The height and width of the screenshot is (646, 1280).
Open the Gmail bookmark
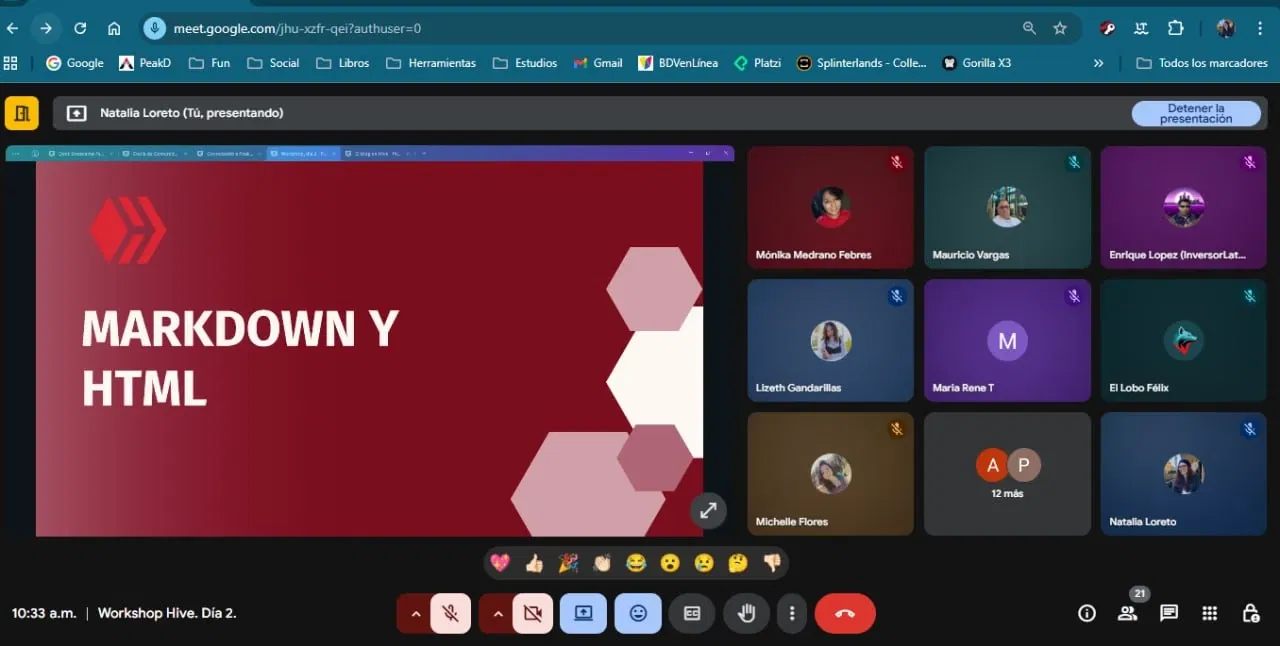click(x=598, y=63)
